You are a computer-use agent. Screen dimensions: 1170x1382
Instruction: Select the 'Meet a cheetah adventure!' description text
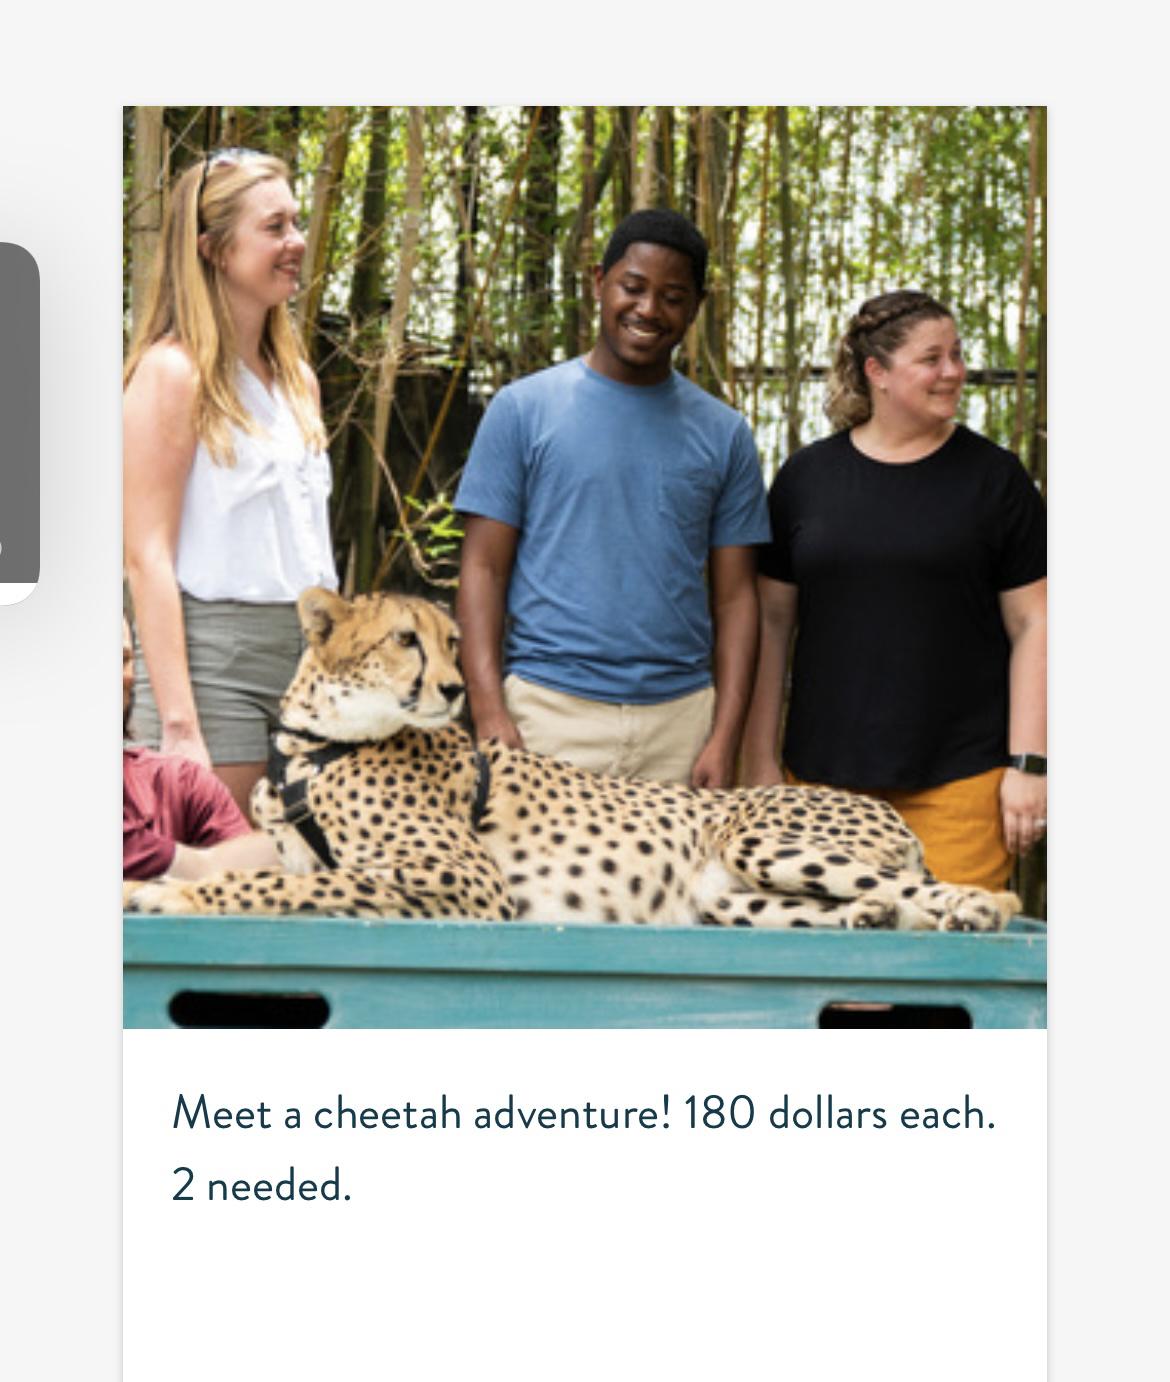(x=421, y=1113)
